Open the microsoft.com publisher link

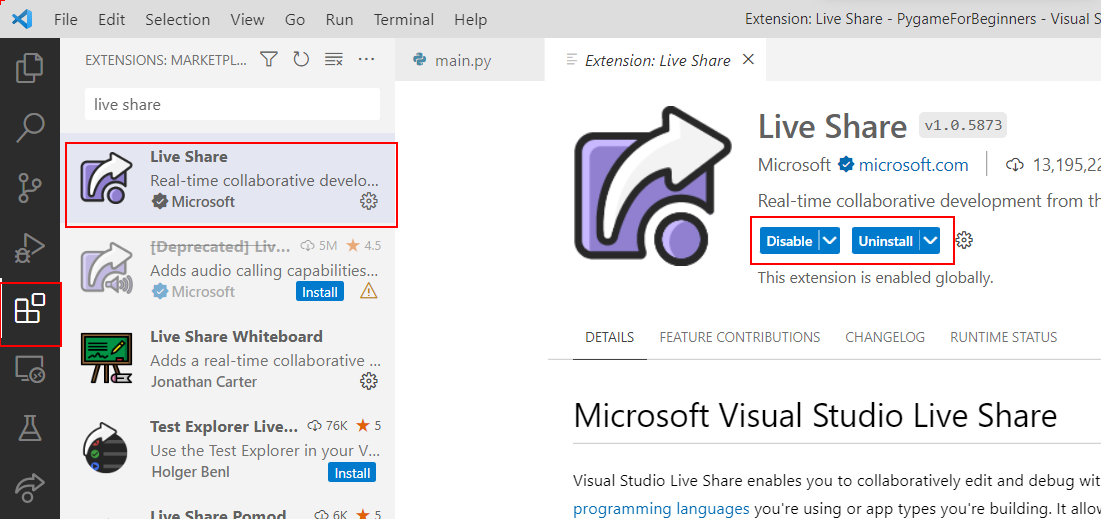[914, 166]
